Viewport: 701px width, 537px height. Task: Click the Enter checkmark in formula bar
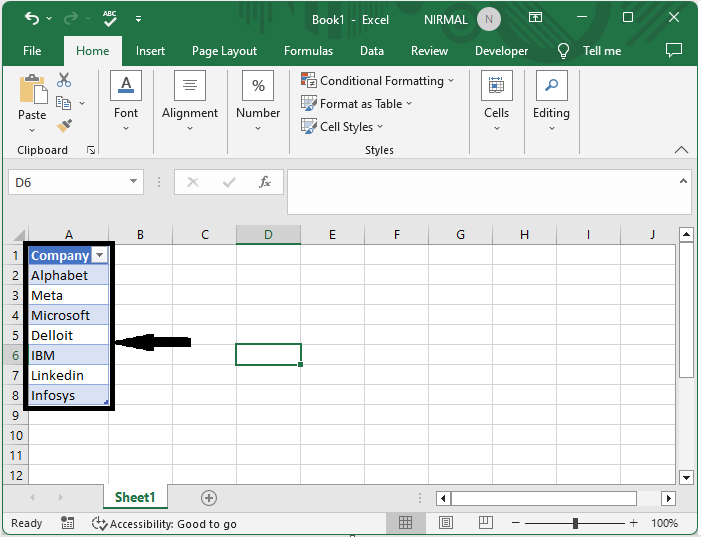[229, 182]
